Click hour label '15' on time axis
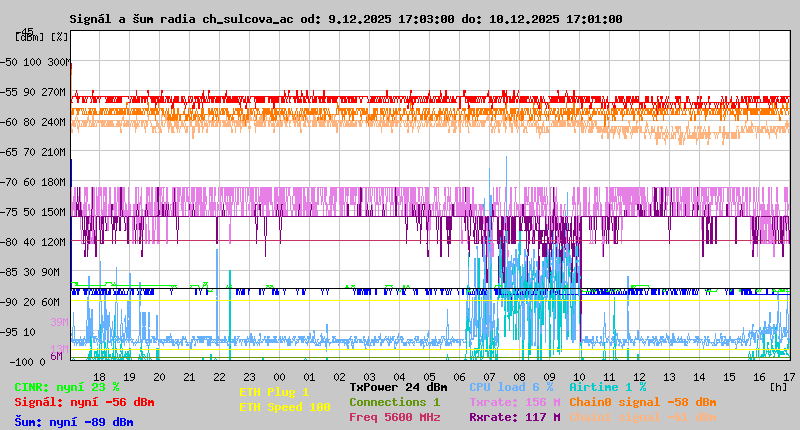The height and width of the screenshot is (430, 800). pyautogui.click(x=730, y=377)
